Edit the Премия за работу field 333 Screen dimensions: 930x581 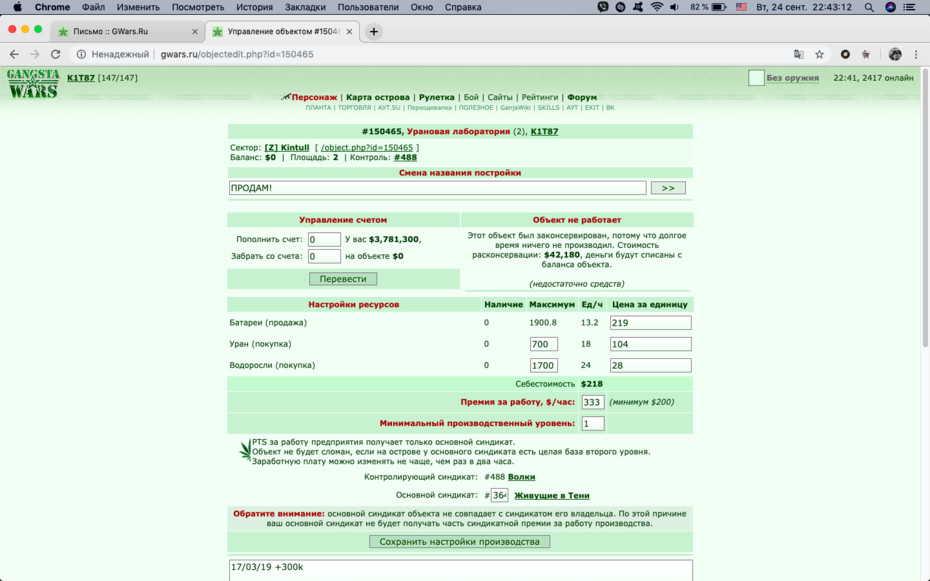pyautogui.click(x=593, y=402)
